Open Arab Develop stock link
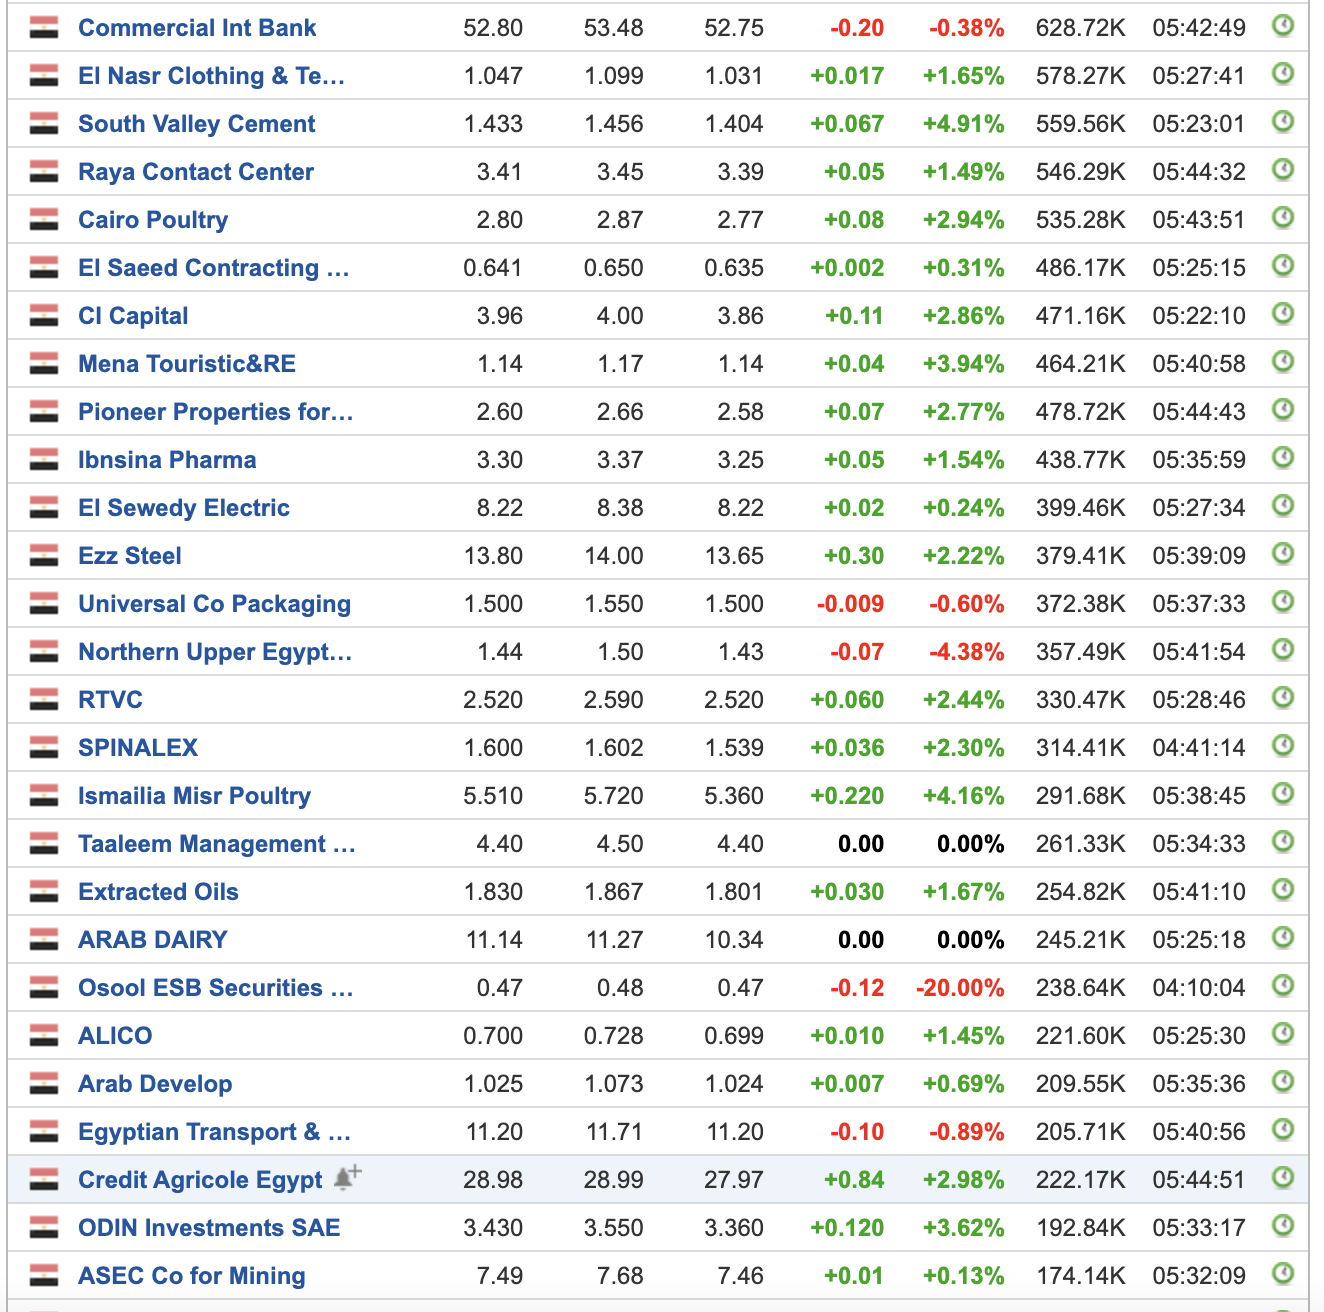Viewport: 1324px width, 1312px height. [155, 1084]
